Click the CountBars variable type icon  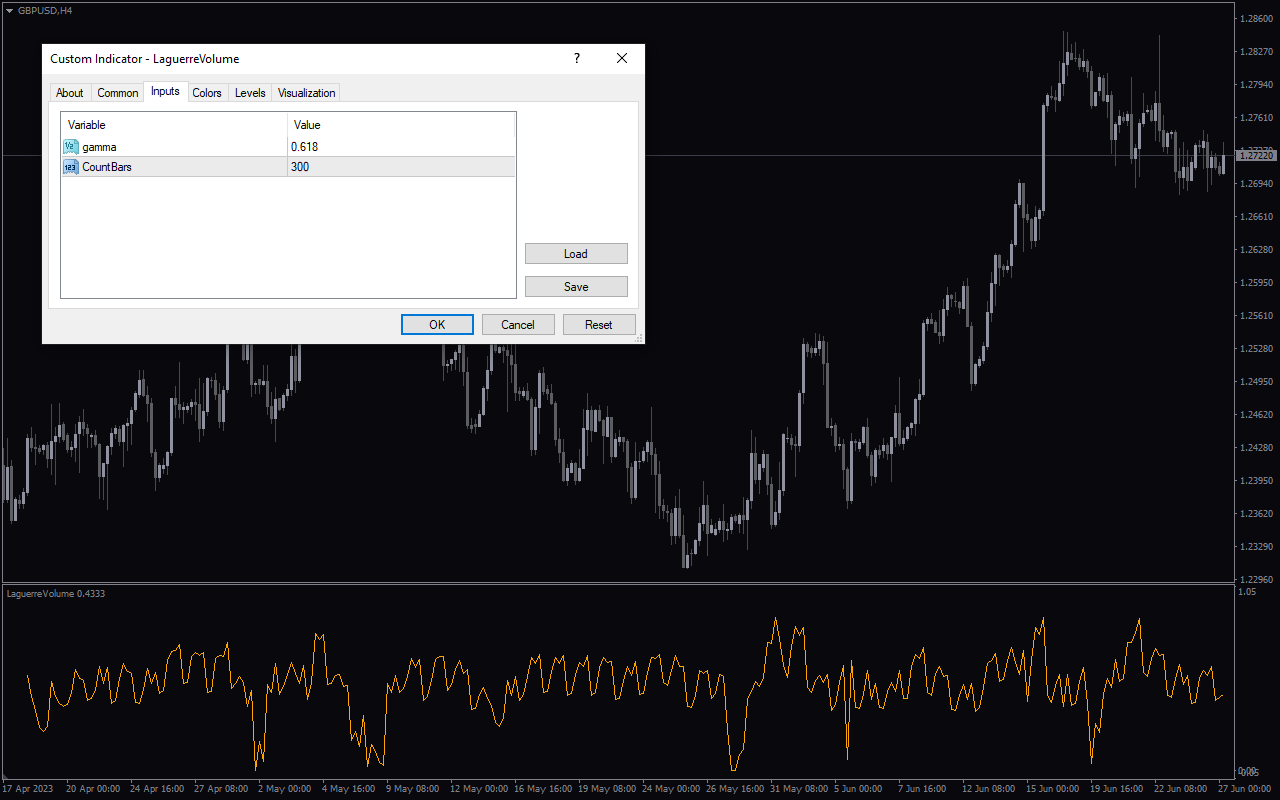click(x=71, y=167)
